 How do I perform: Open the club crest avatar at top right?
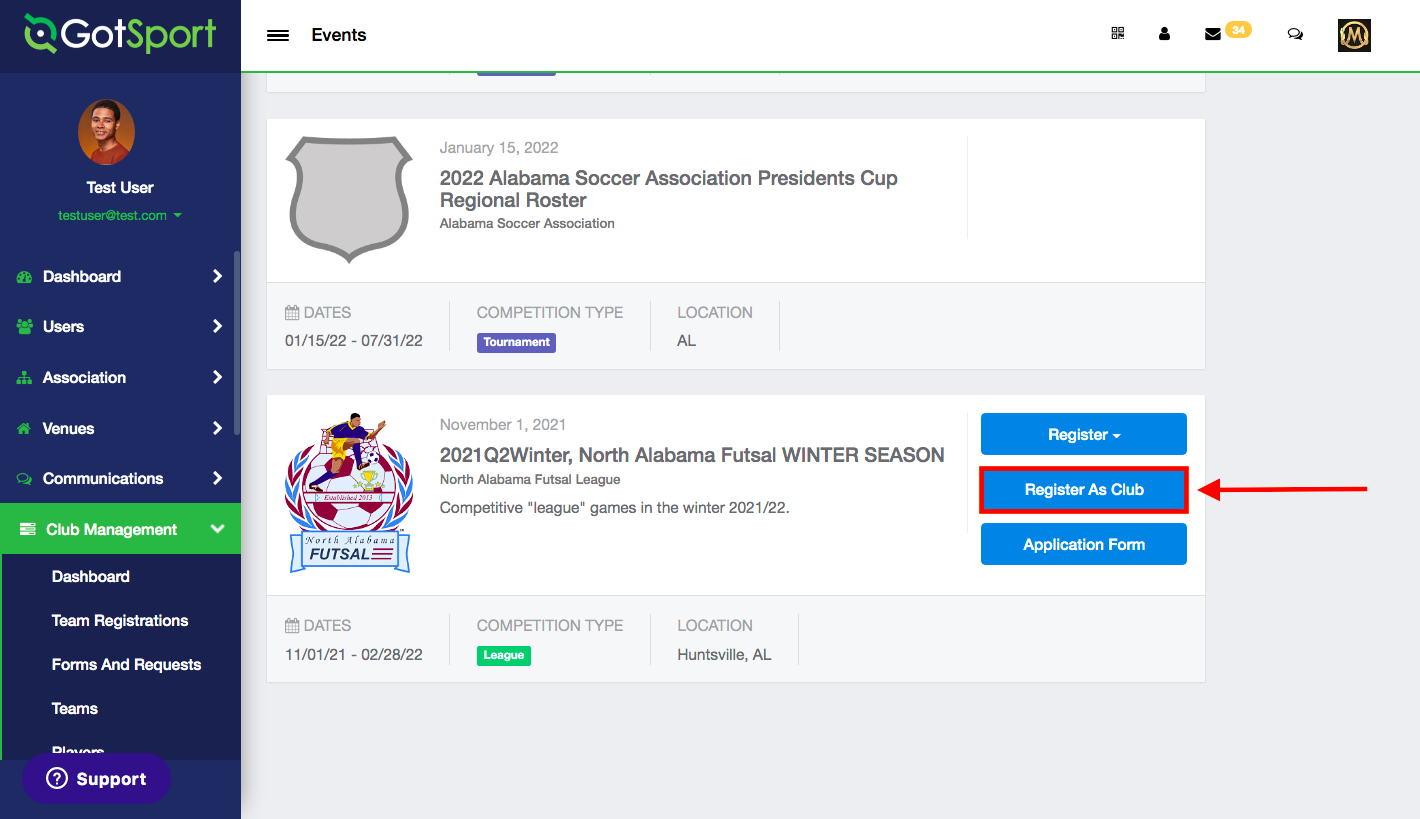(1354, 35)
